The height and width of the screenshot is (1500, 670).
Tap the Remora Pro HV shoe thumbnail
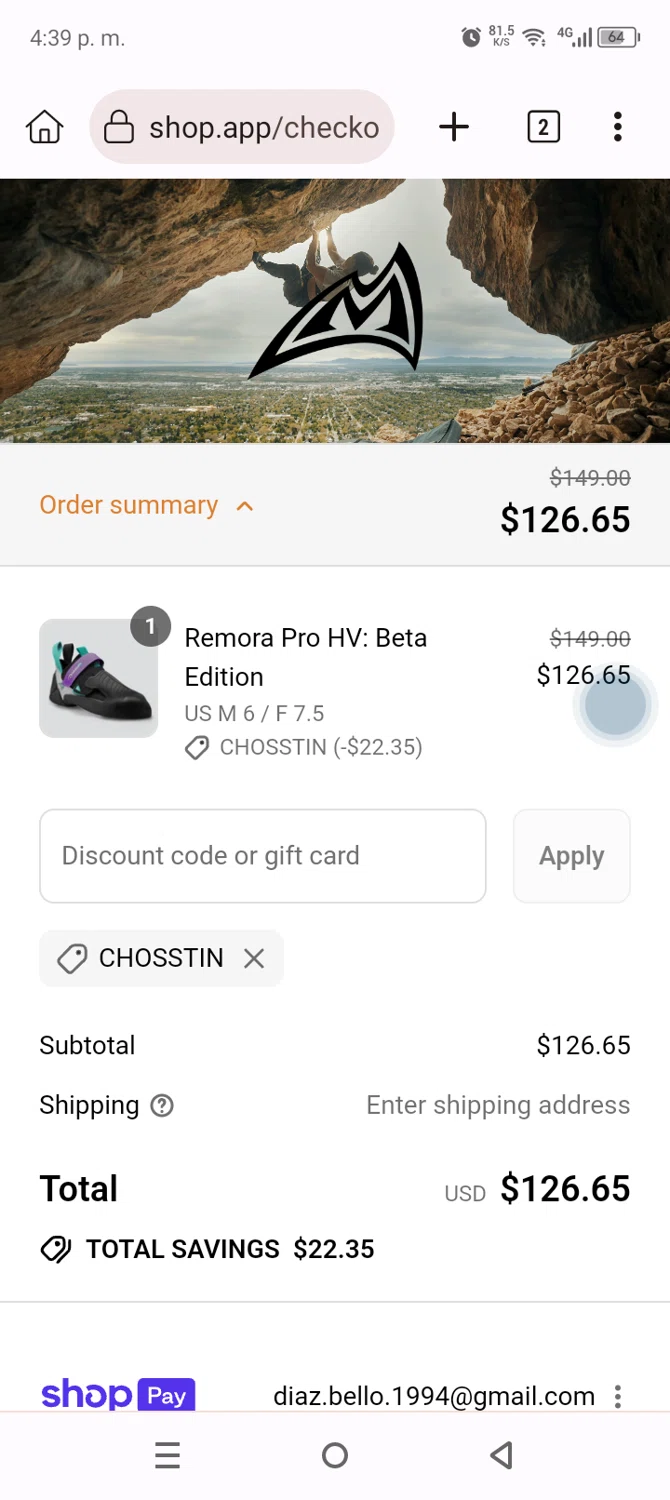coord(98,678)
